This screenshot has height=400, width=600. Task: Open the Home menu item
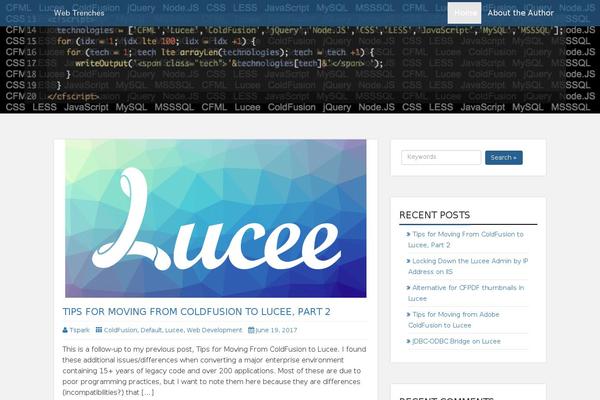pyautogui.click(x=465, y=13)
